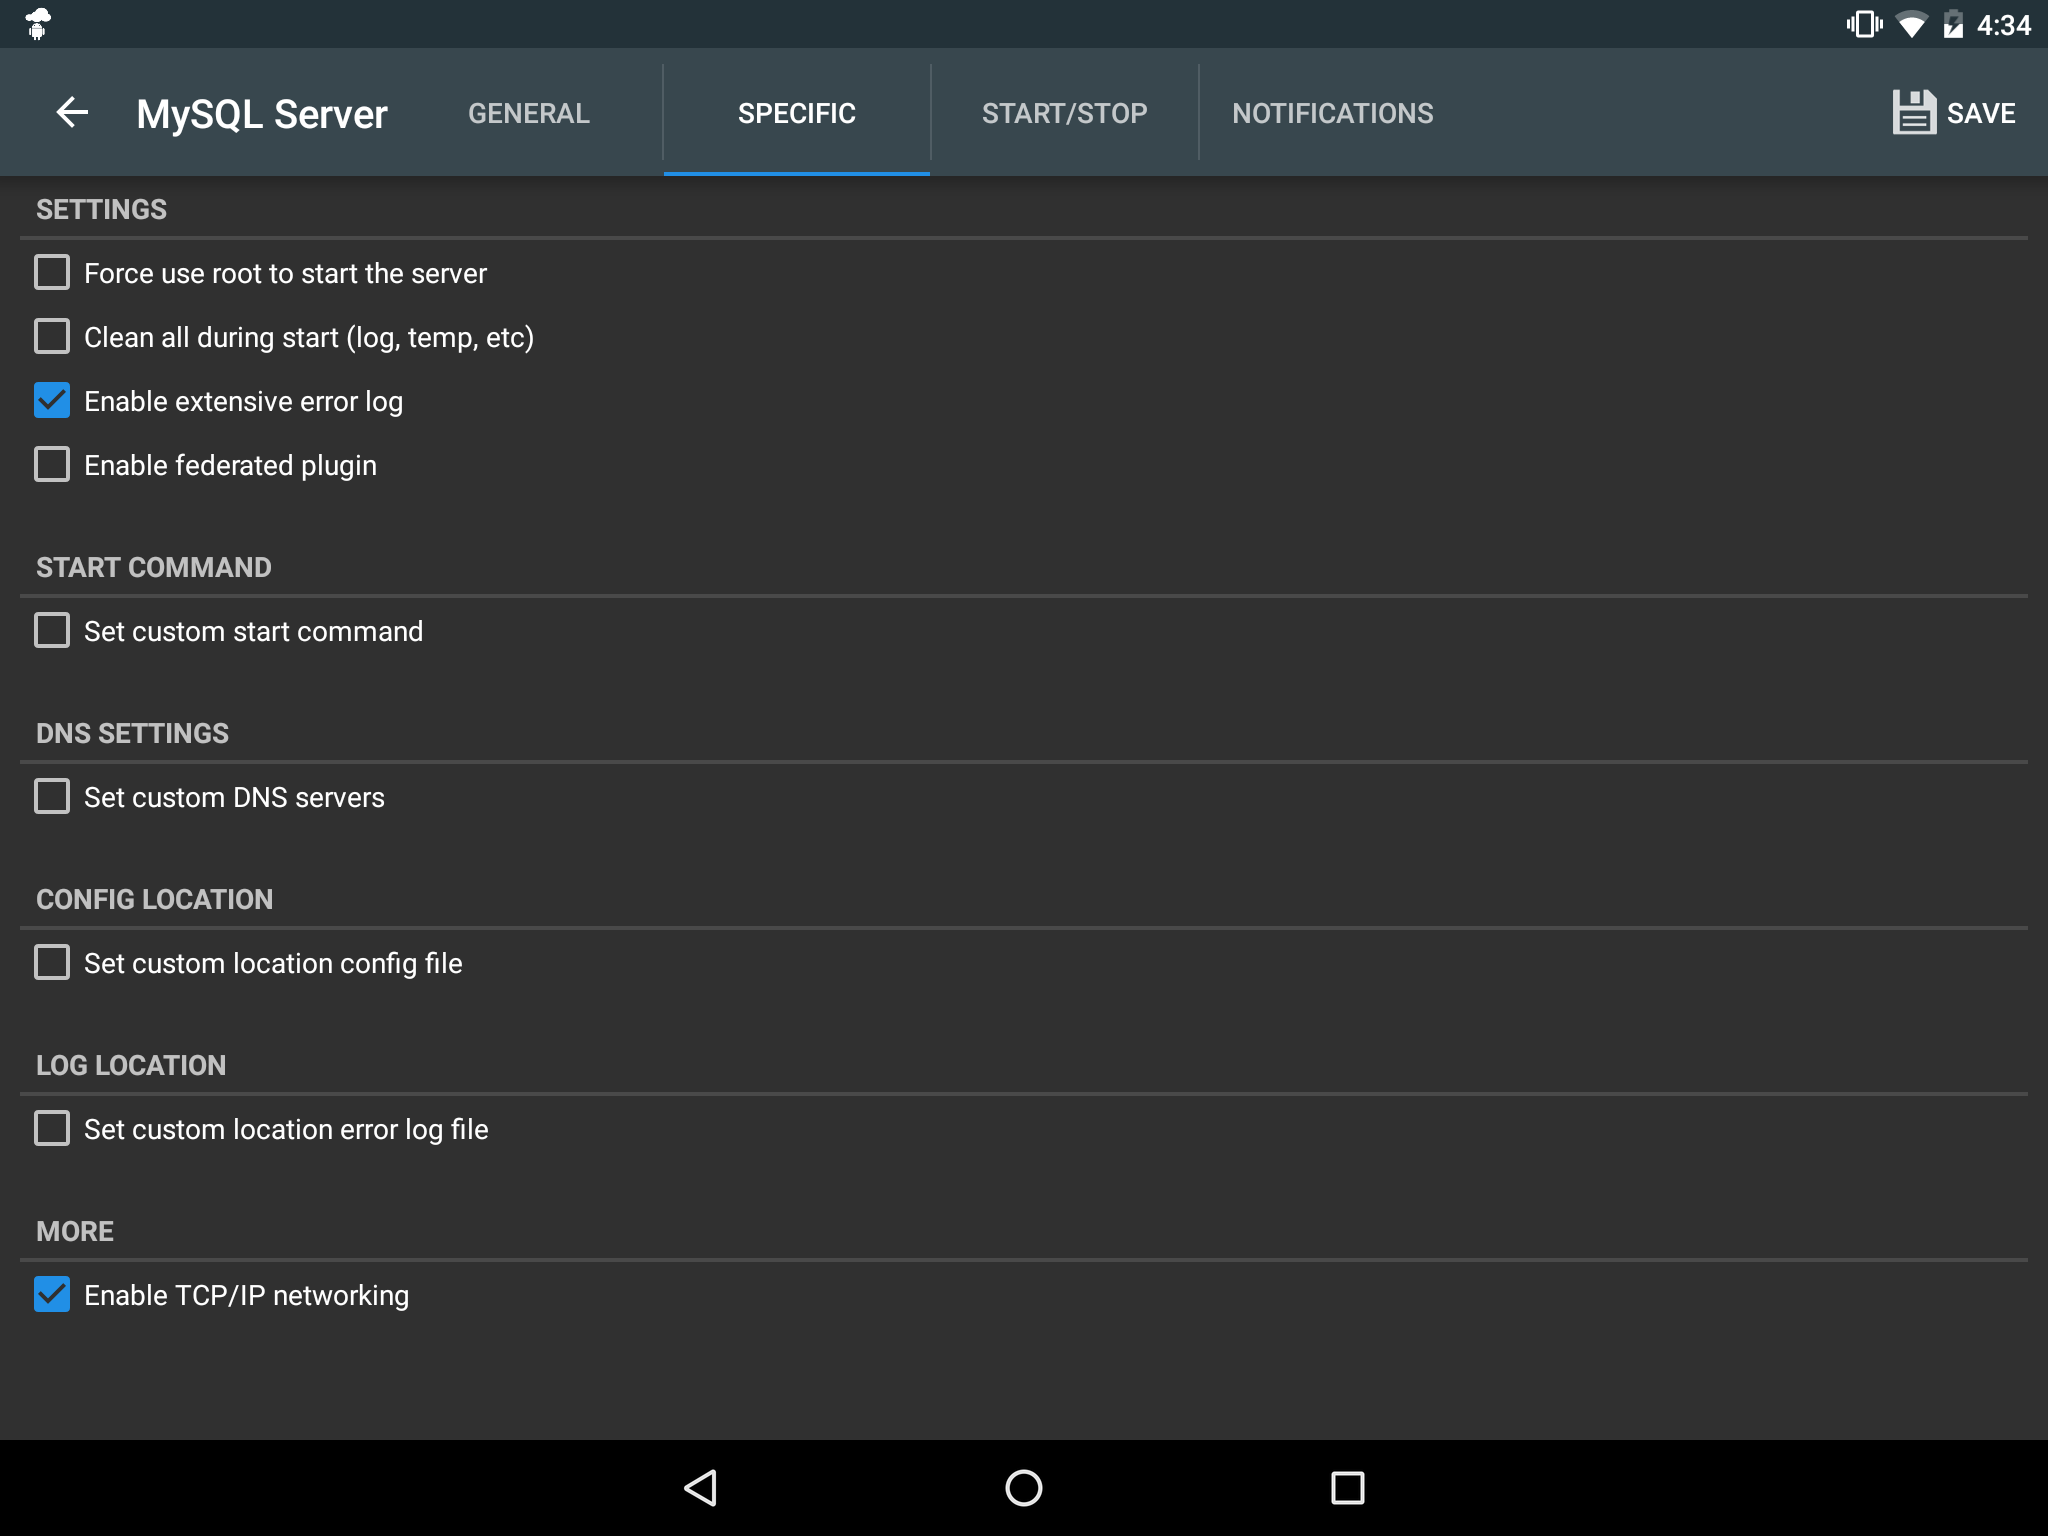Tap the Android home circle button
The height and width of the screenshot is (1536, 2048).
click(1024, 1488)
